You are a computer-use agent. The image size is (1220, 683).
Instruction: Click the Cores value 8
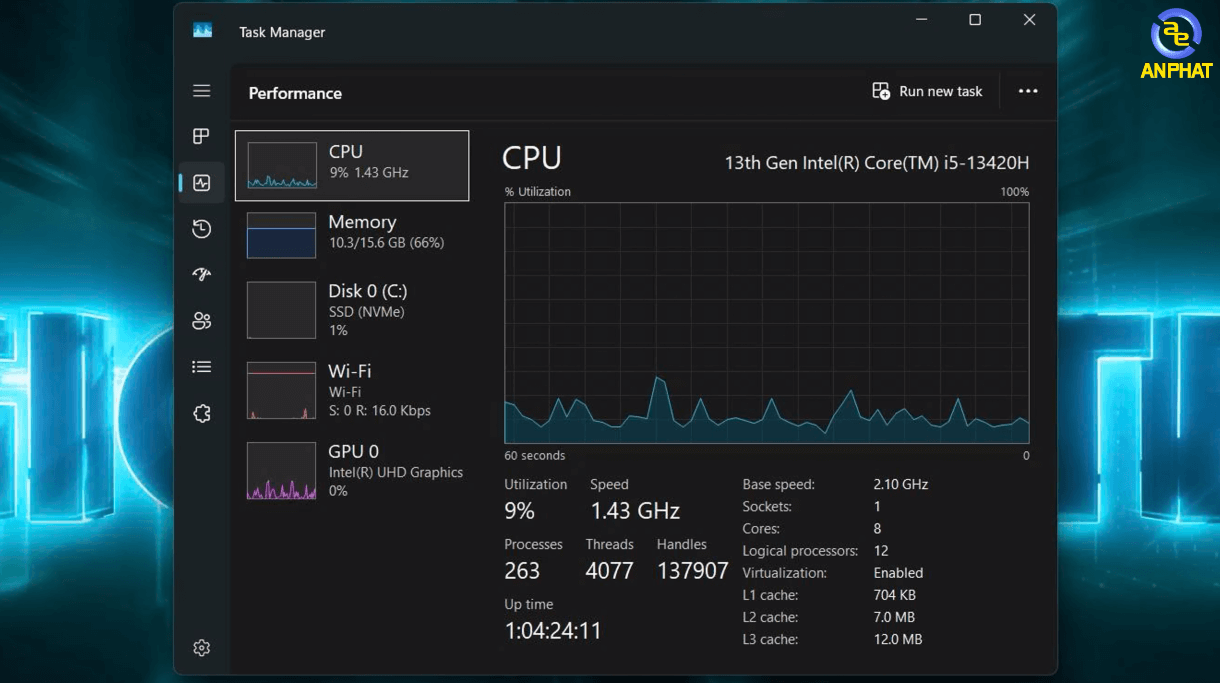(x=878, y=529)
